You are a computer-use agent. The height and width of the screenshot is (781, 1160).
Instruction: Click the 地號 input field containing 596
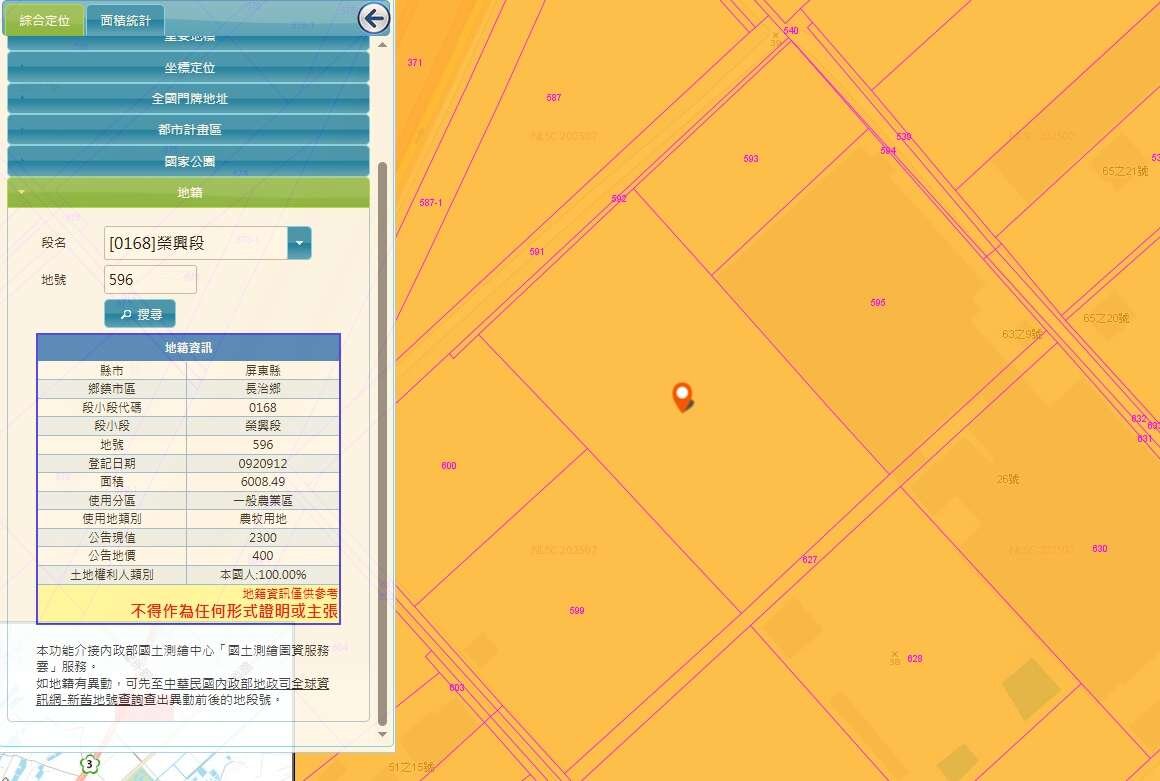150,280
